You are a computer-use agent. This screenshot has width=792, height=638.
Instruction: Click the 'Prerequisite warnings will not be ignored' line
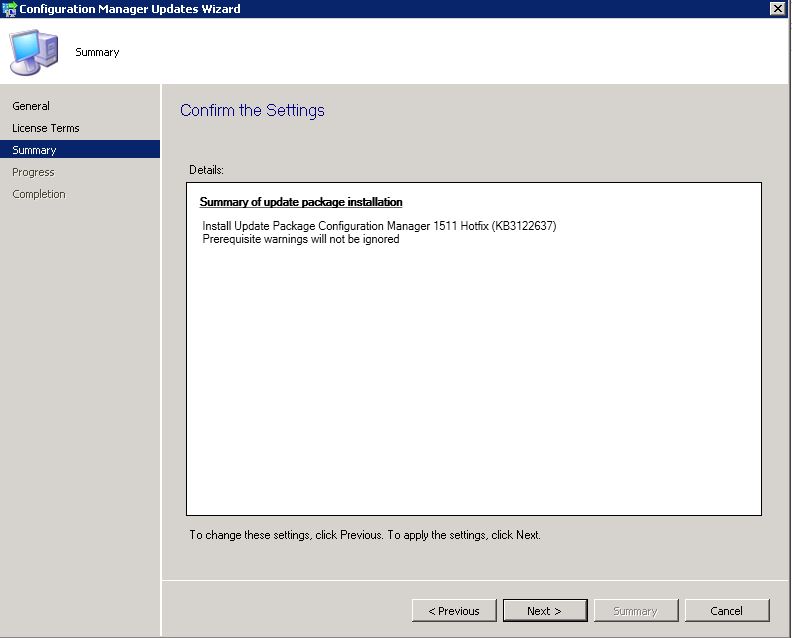pyautogui.click(x=301, y=239)
